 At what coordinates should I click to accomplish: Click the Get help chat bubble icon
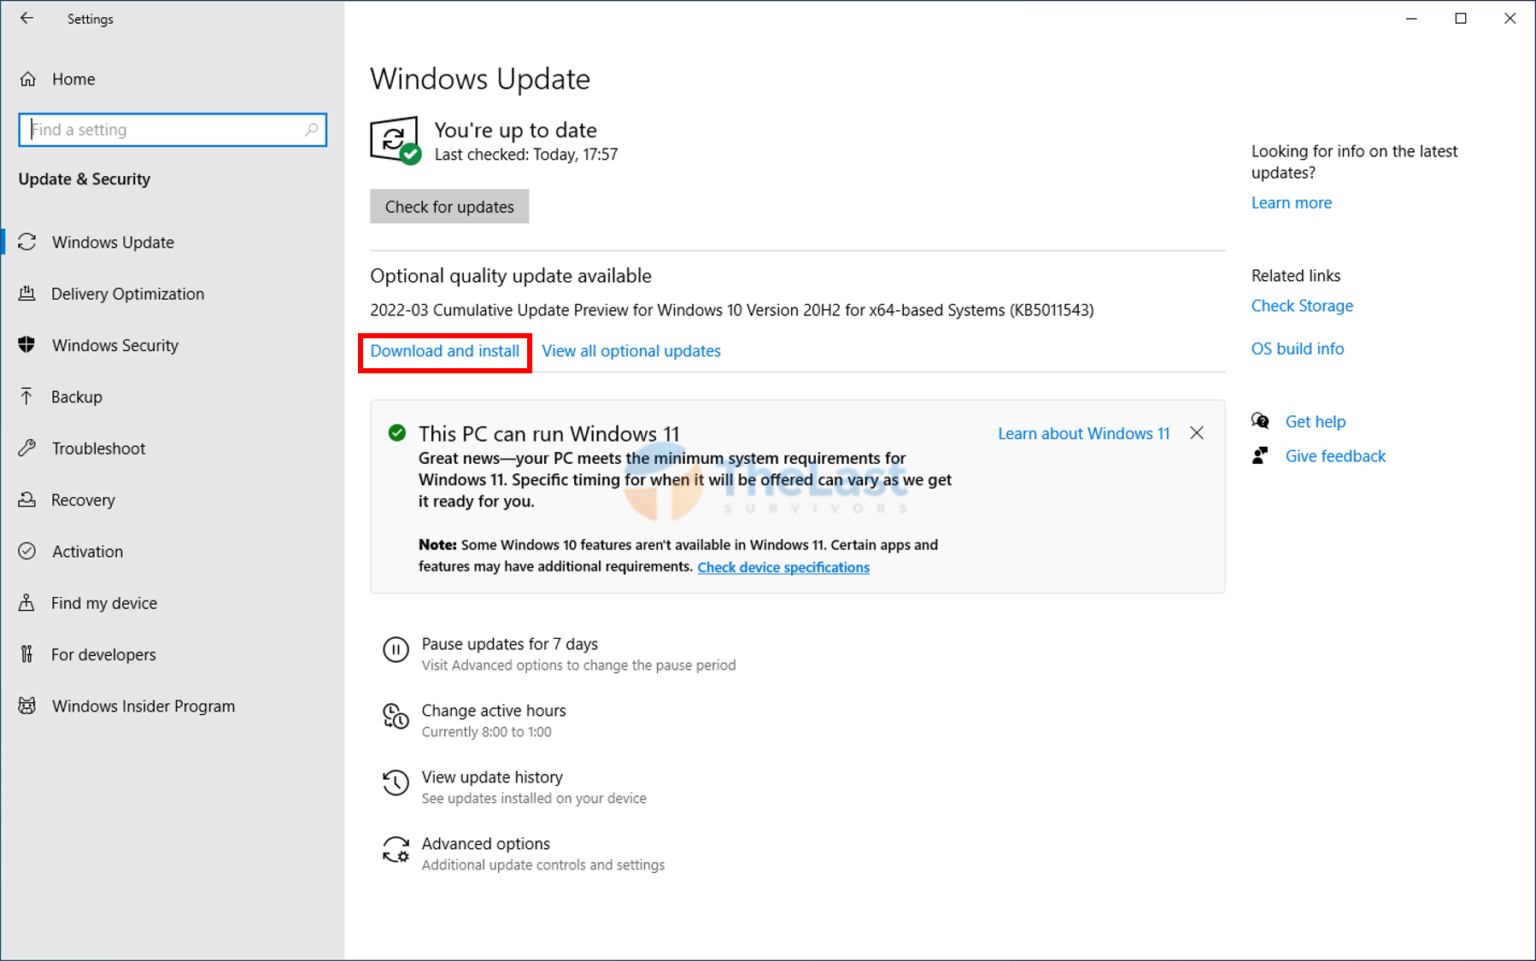[x=1261, y=421]
